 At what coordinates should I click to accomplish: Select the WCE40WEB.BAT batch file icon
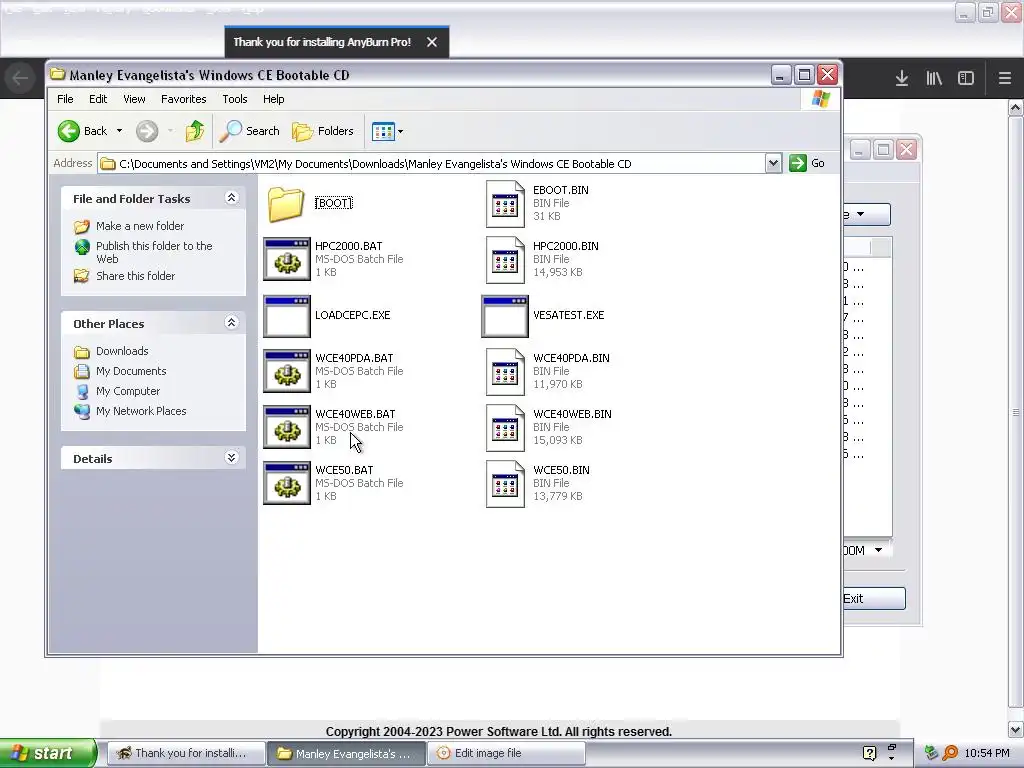(287, 428)
